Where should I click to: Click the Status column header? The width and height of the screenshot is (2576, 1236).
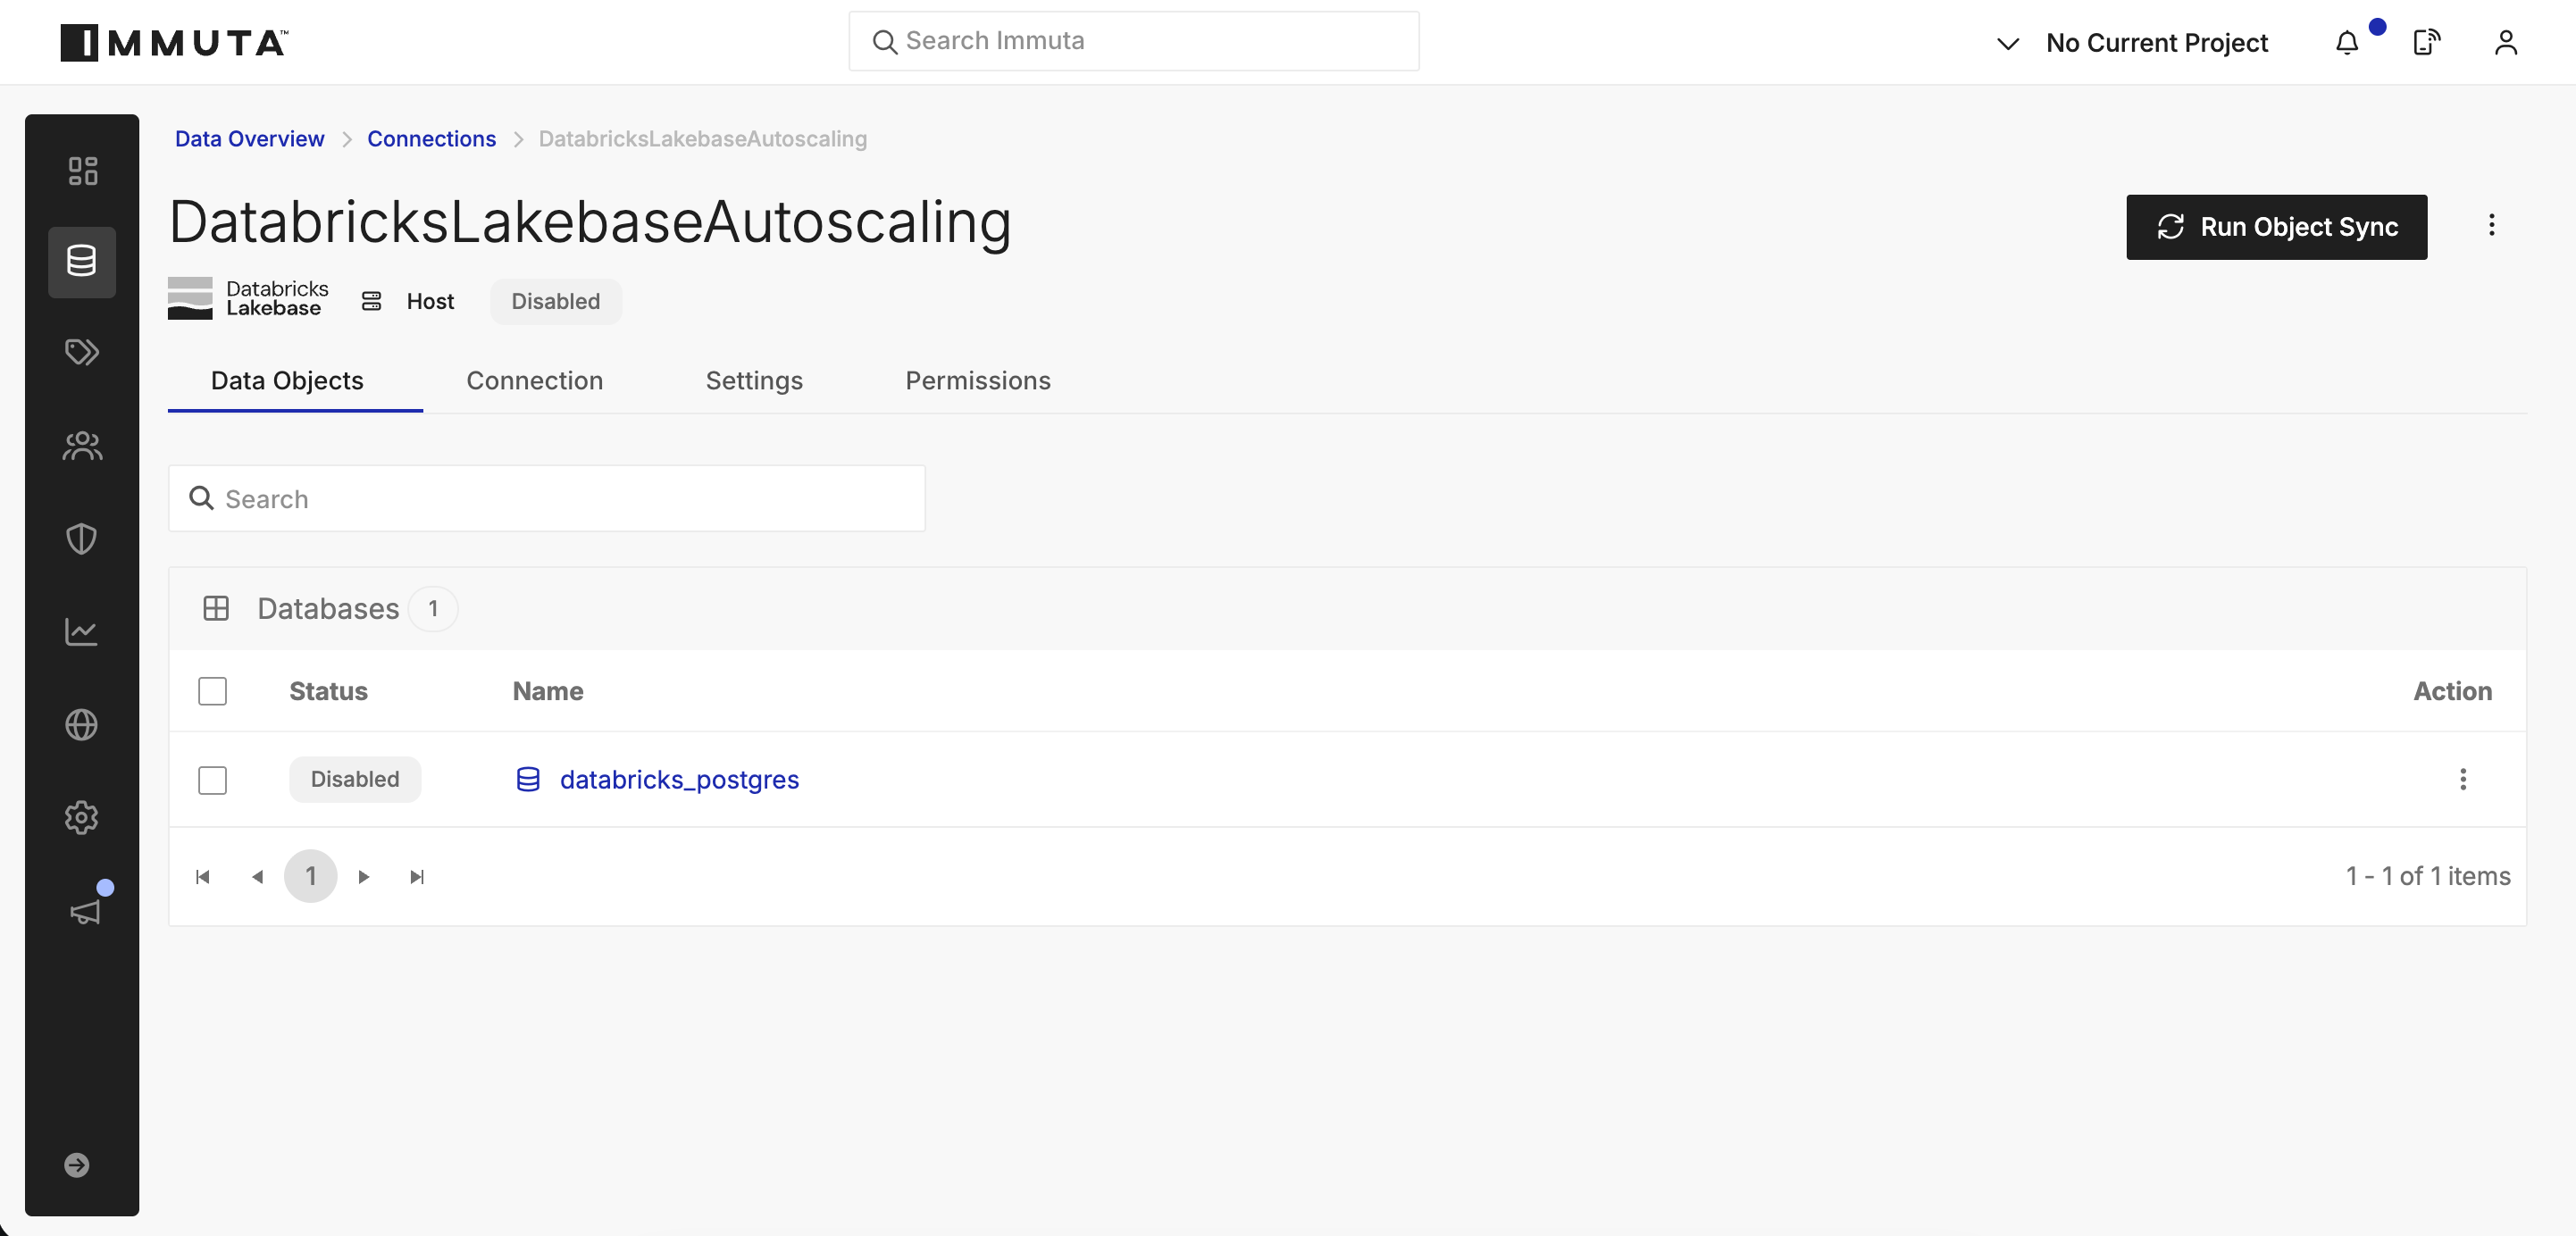click(x=328, y=691)
